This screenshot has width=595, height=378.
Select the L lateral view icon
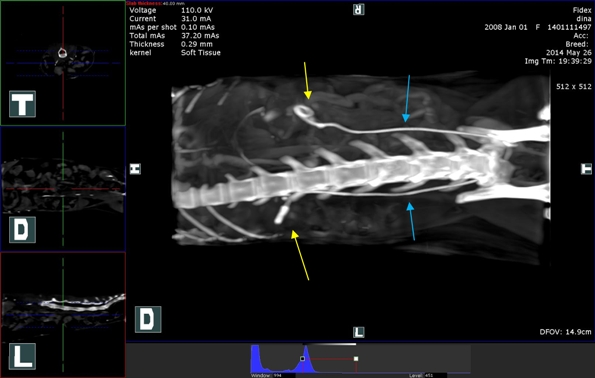[22, 356]
